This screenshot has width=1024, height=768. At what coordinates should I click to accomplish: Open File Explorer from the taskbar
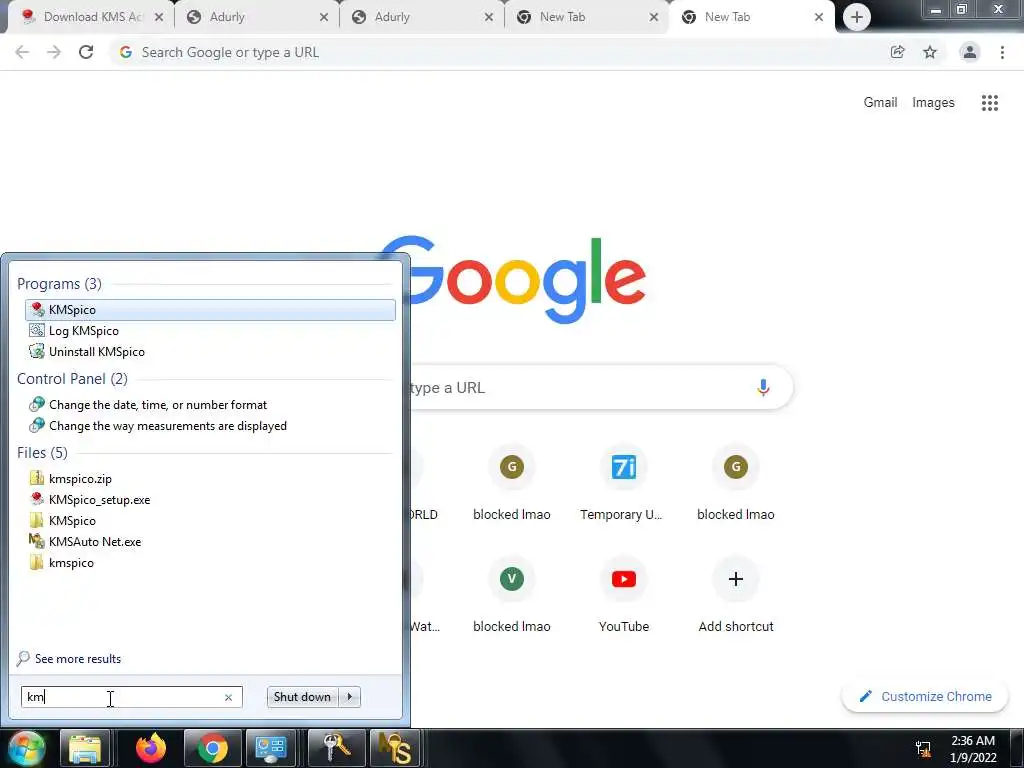point(85,748)
